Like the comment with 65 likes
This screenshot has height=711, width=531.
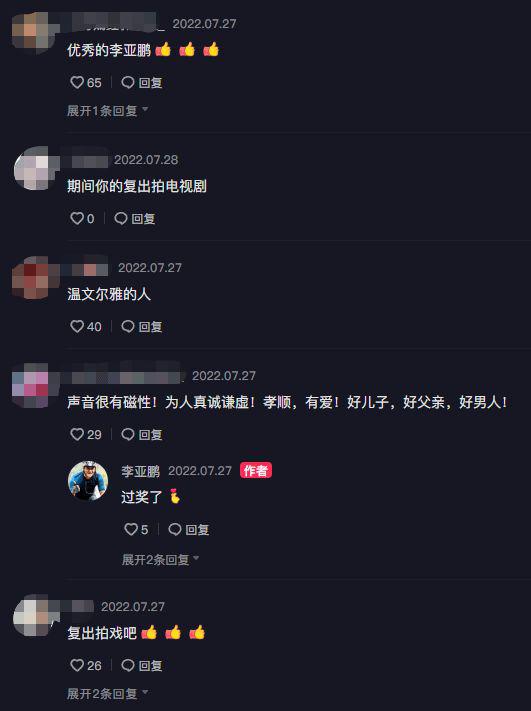(77, 83)
